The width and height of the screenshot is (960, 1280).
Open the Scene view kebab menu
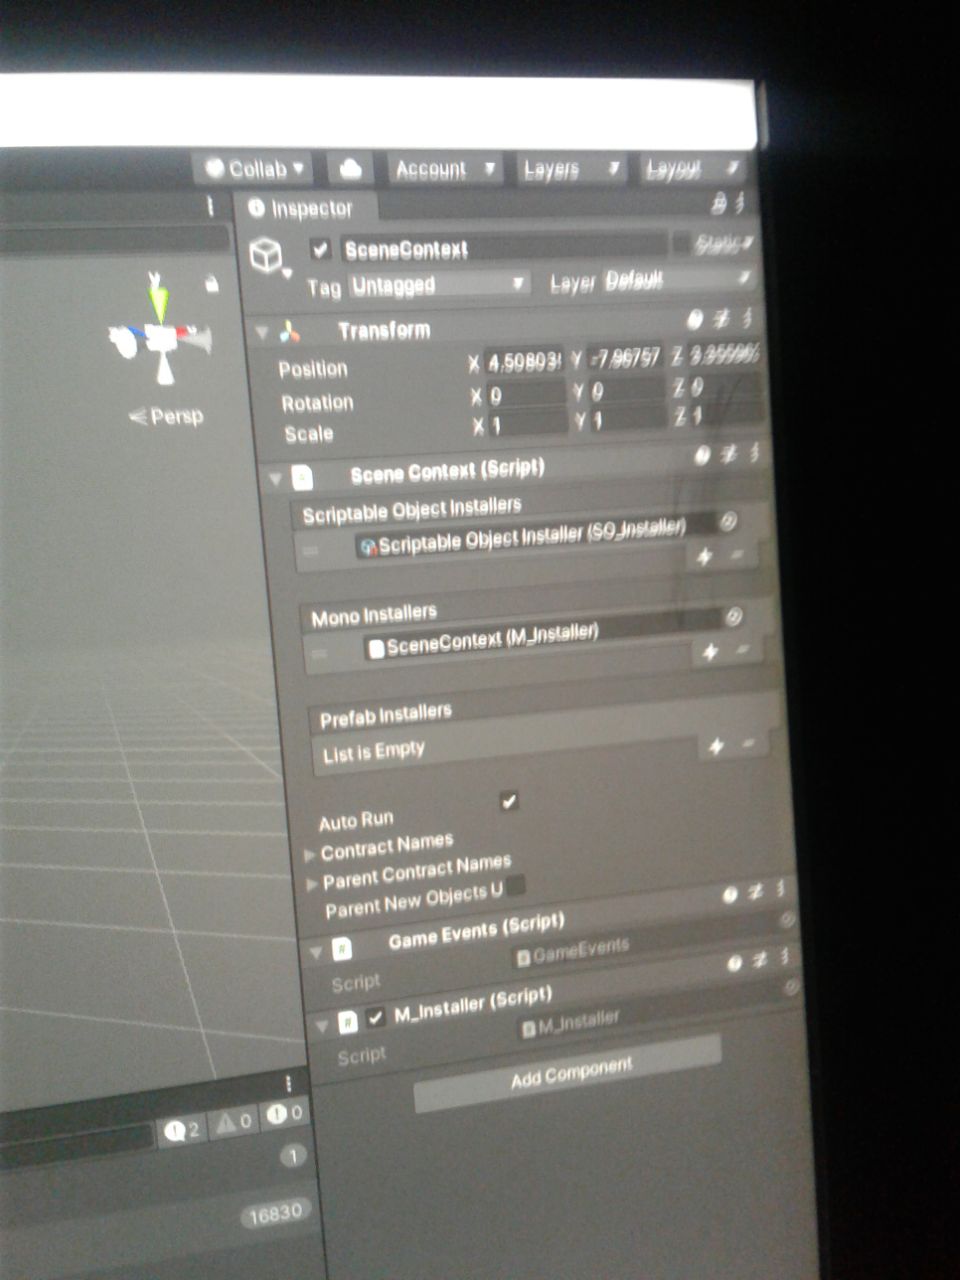click(x=210, y=205)
